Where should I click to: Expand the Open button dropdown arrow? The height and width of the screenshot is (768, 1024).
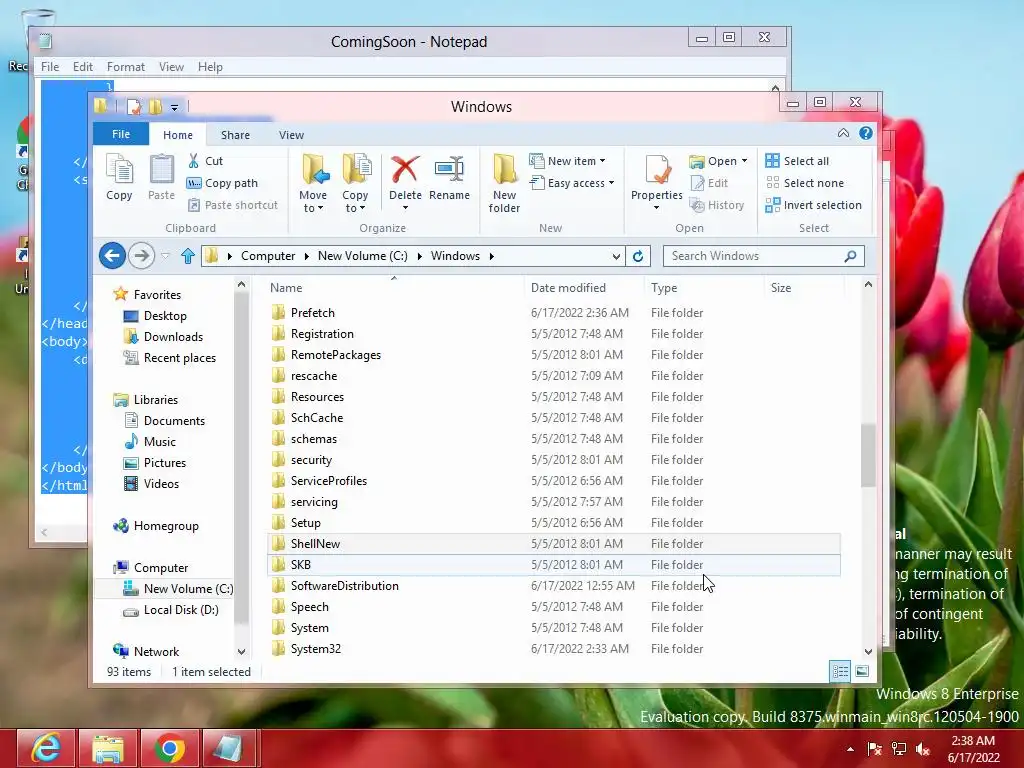click(x=744, y=161)
